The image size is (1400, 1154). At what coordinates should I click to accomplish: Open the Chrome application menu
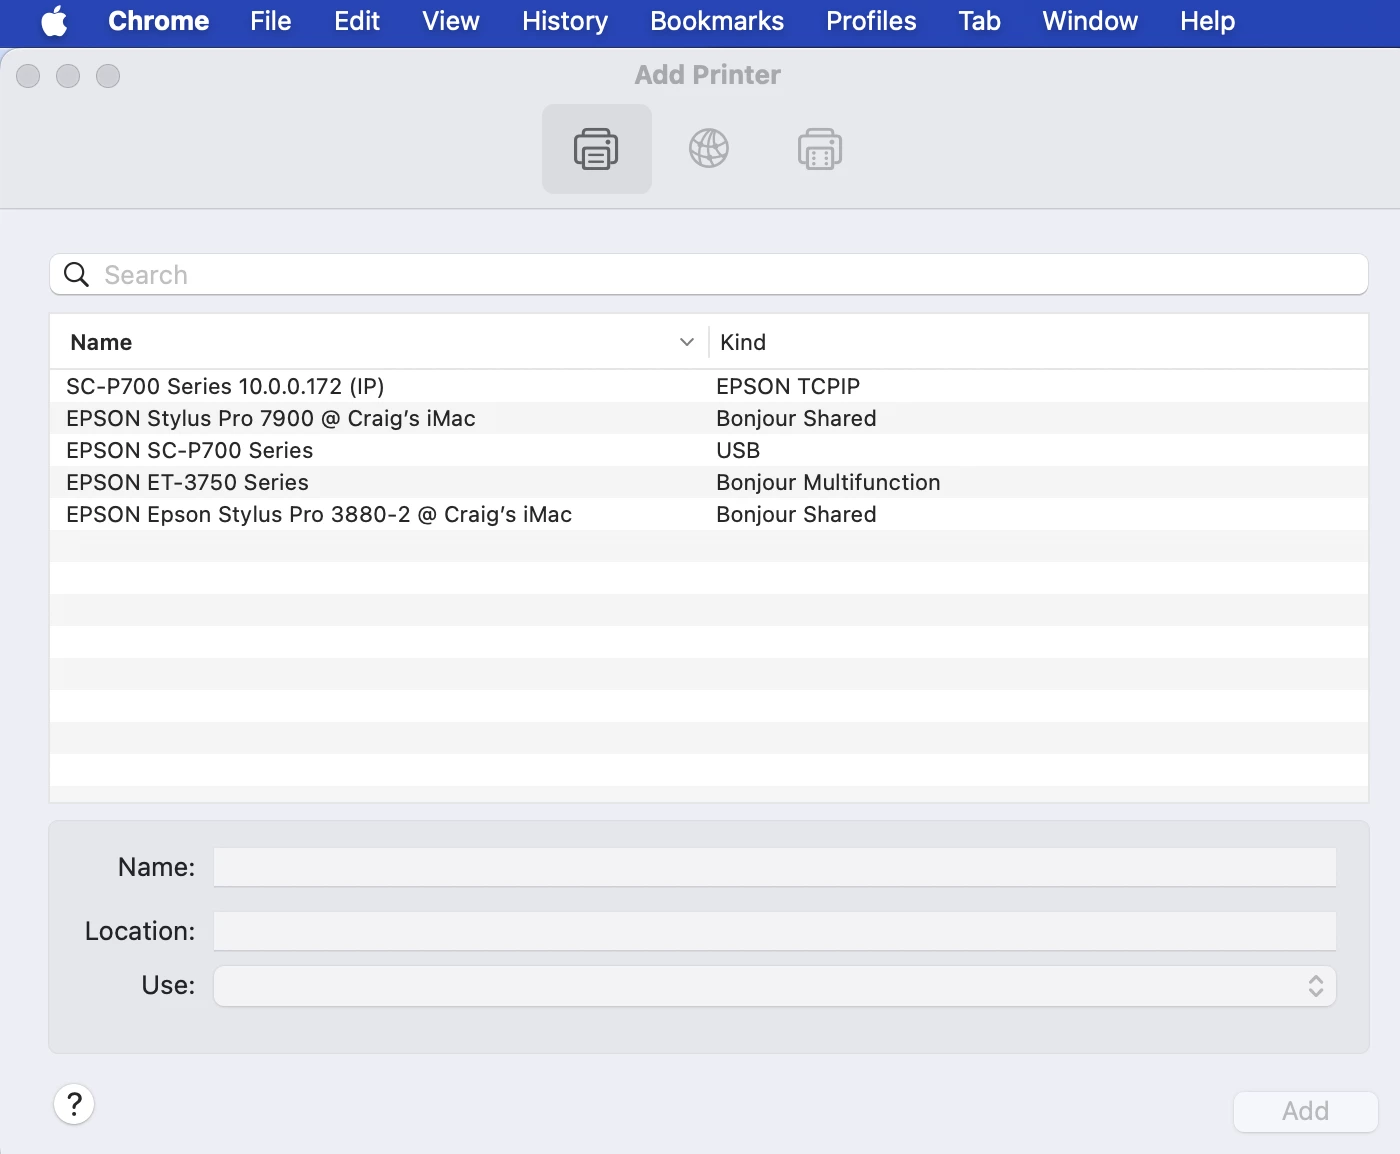click(159, 21)
